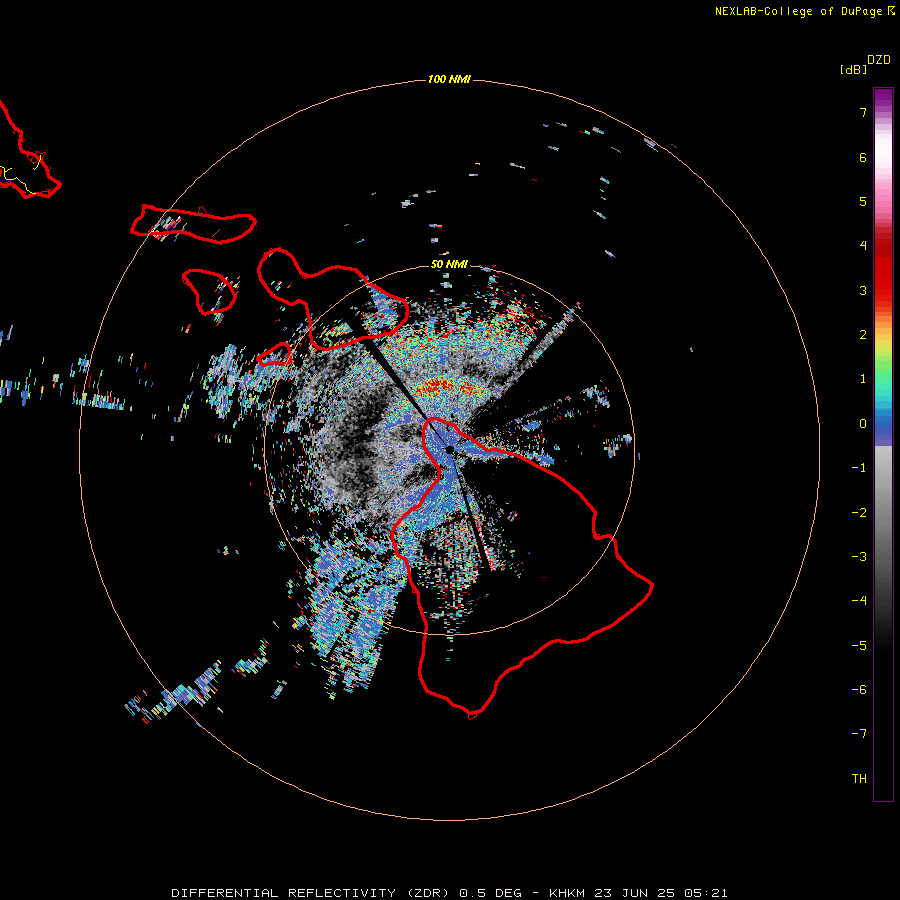900x900 pixels.
Task: Click the -6 label on color scale
Action: pos(859,689)
